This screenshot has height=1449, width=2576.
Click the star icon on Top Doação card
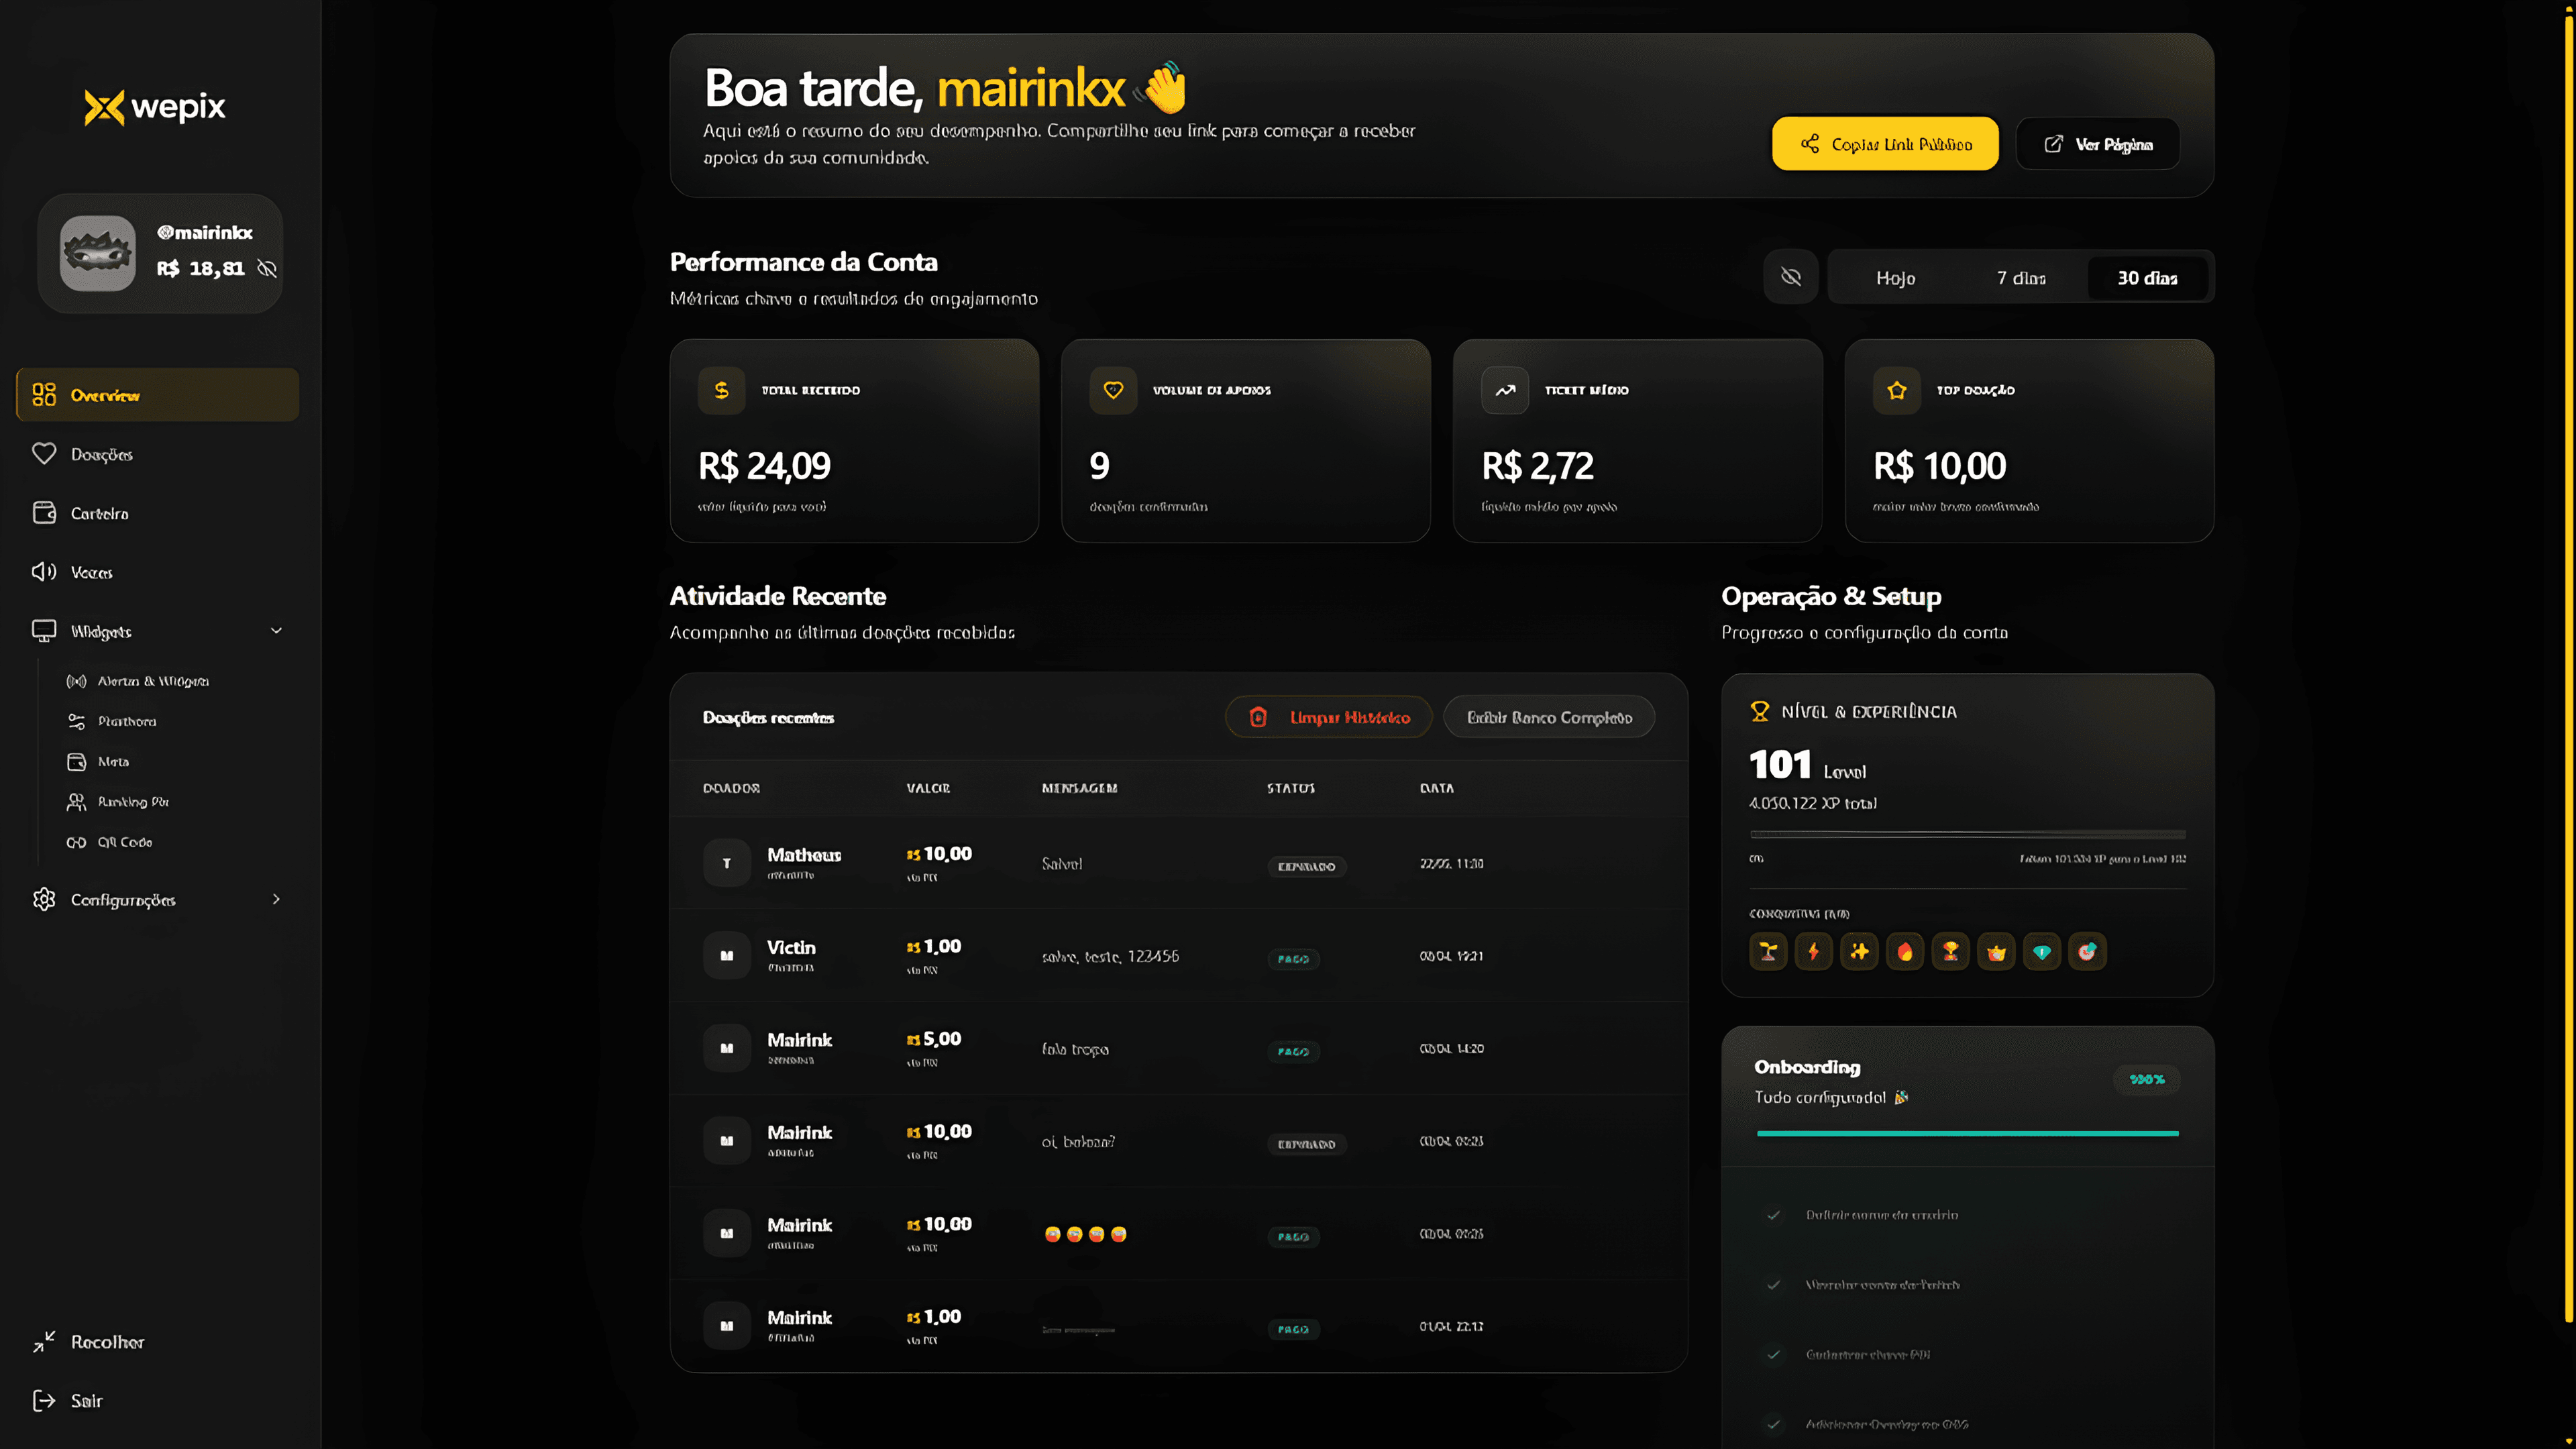(1897, 391)
